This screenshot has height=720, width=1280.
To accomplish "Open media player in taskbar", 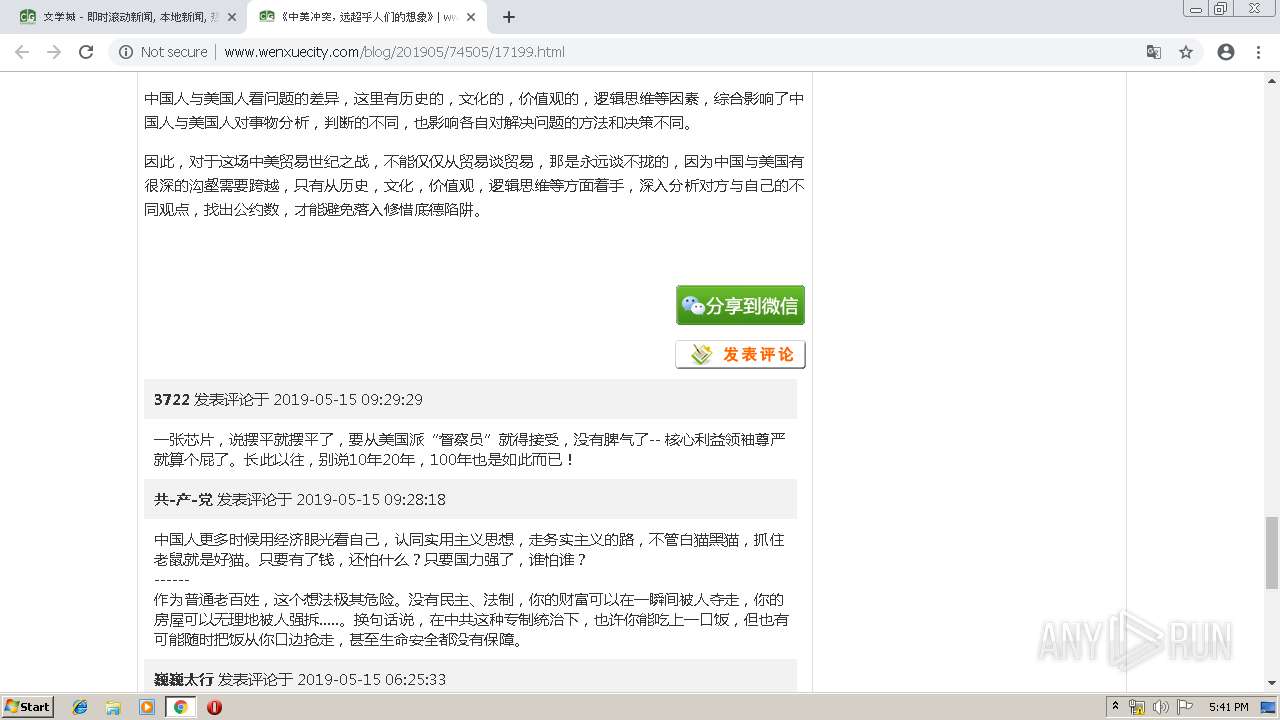I will [147, 707].
